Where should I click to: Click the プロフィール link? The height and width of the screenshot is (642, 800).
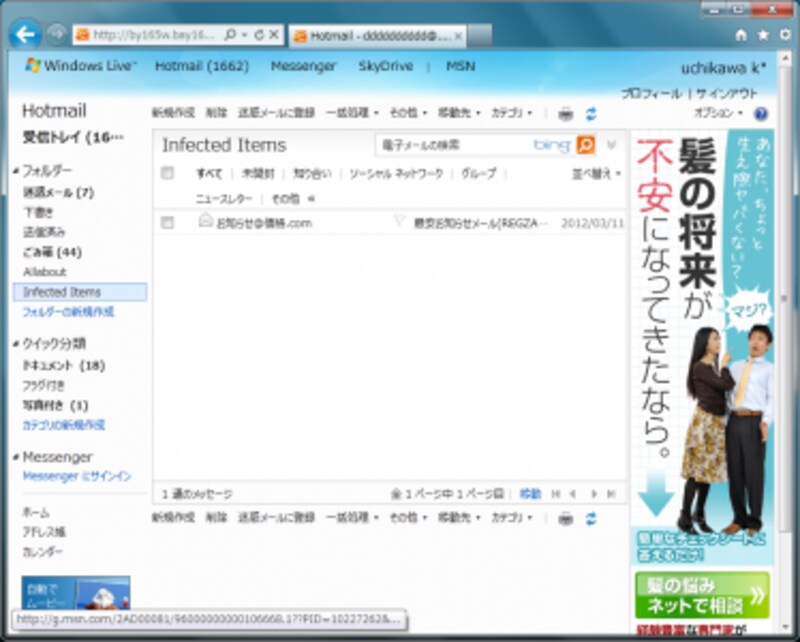[652, 94]
